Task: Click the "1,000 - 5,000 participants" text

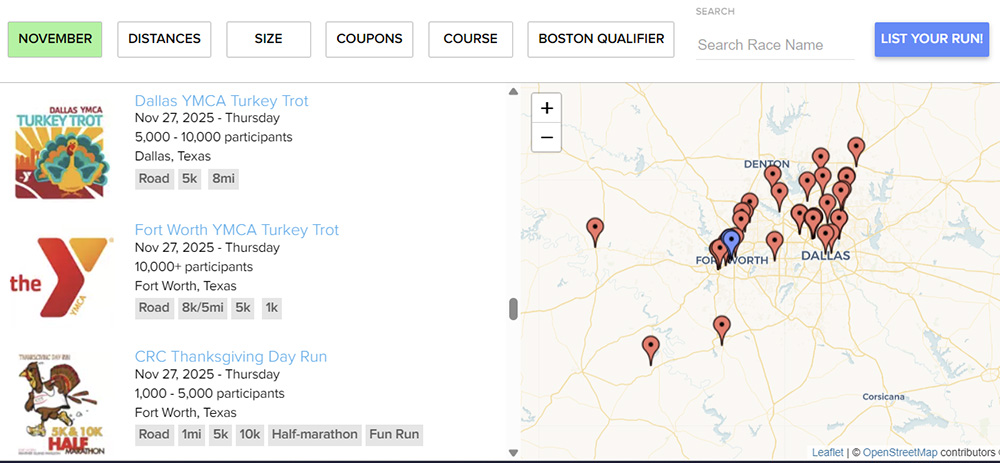Action: 210,393
